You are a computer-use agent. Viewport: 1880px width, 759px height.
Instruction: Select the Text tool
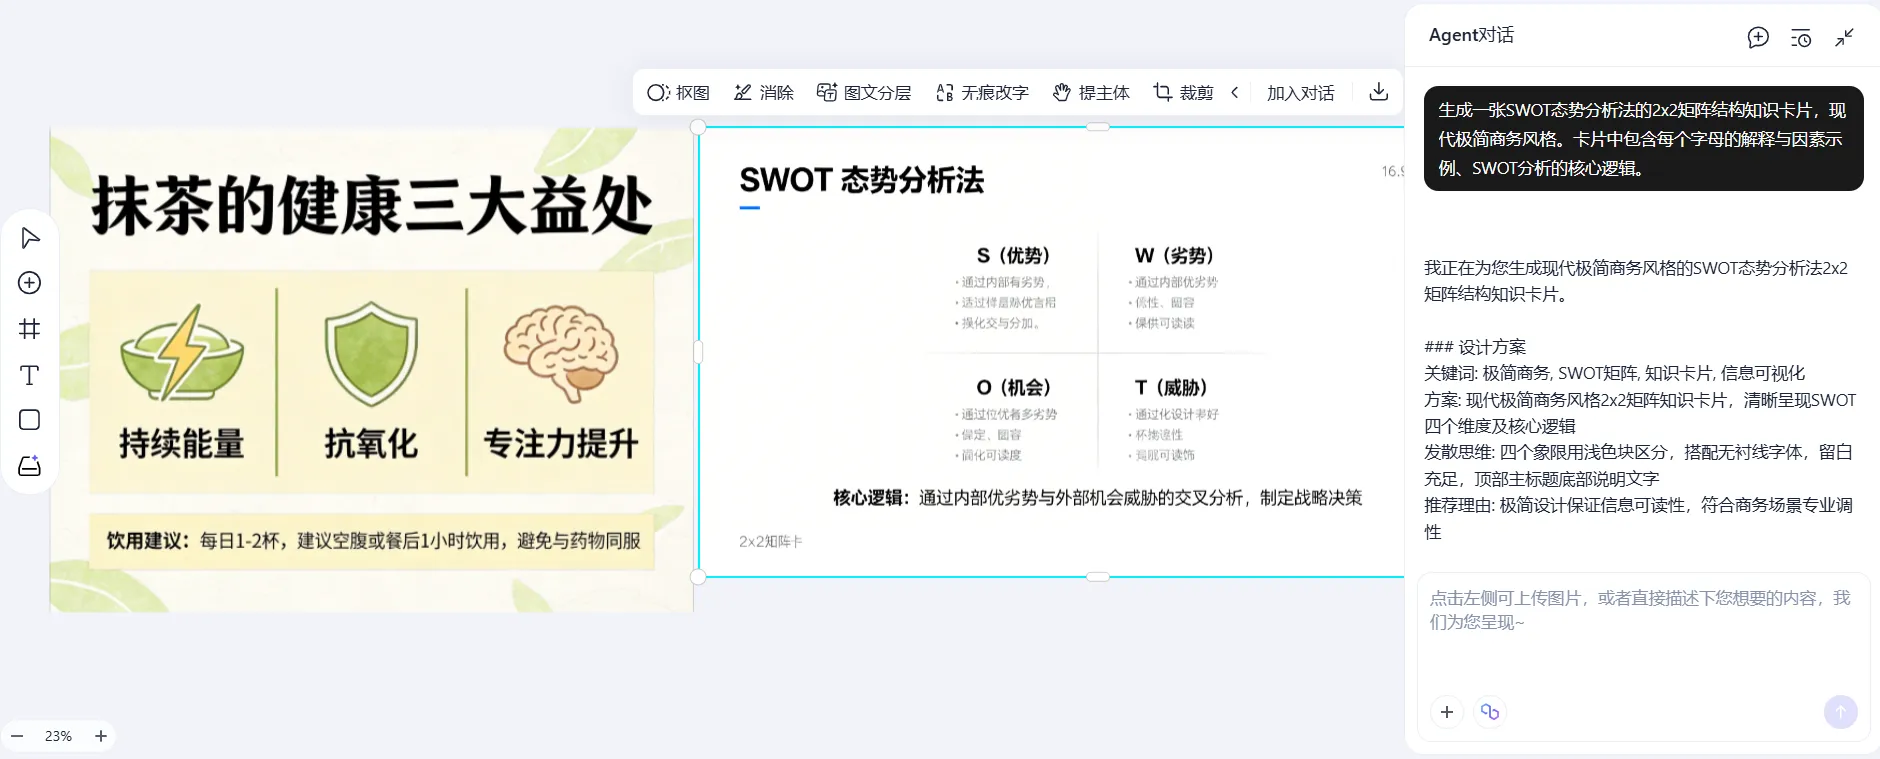pyautogui.click(x=30, y=375)
